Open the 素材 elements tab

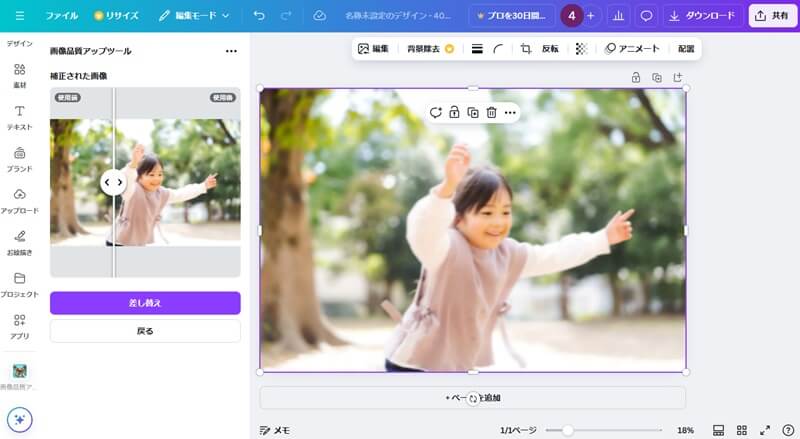[19, 76]
